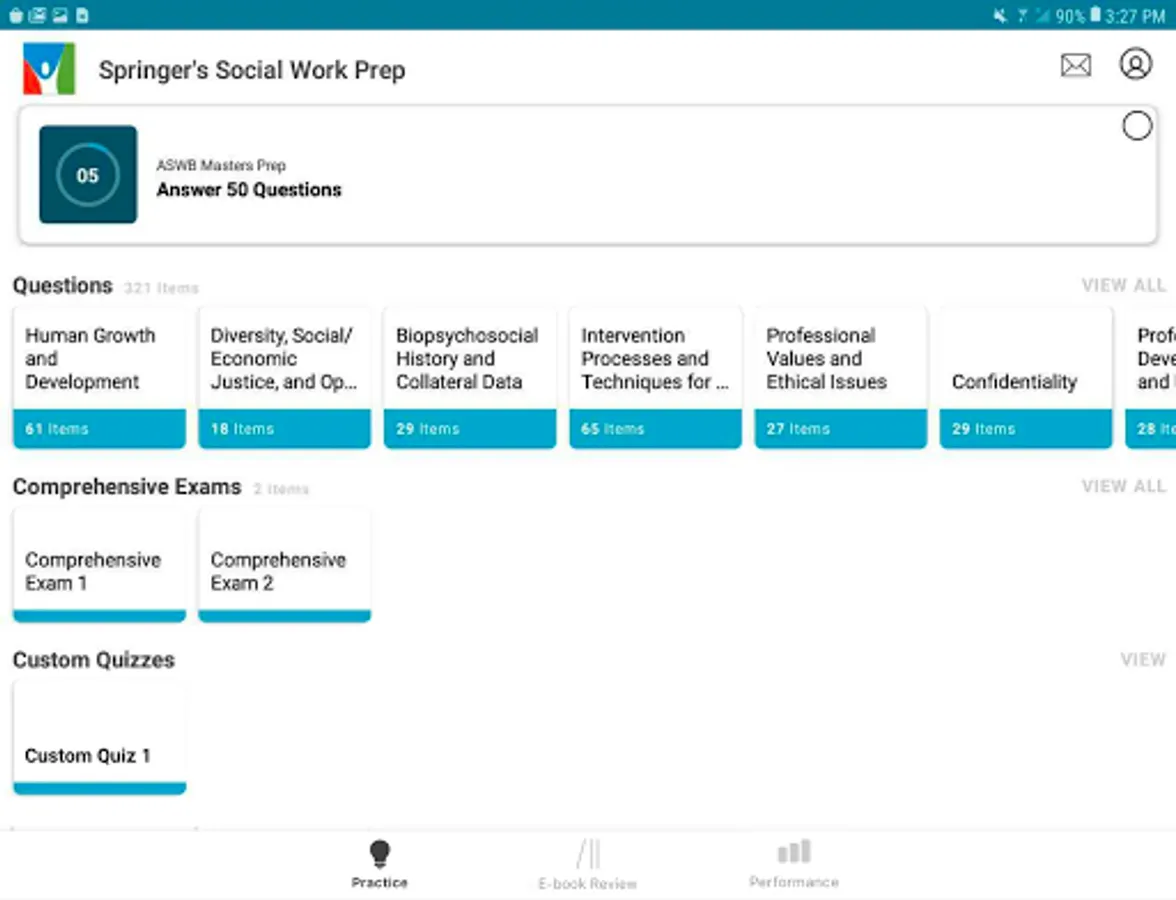Open the Diversity, Social/Economic Justice card
This screenshot has height=900, width=1176.
284,377
